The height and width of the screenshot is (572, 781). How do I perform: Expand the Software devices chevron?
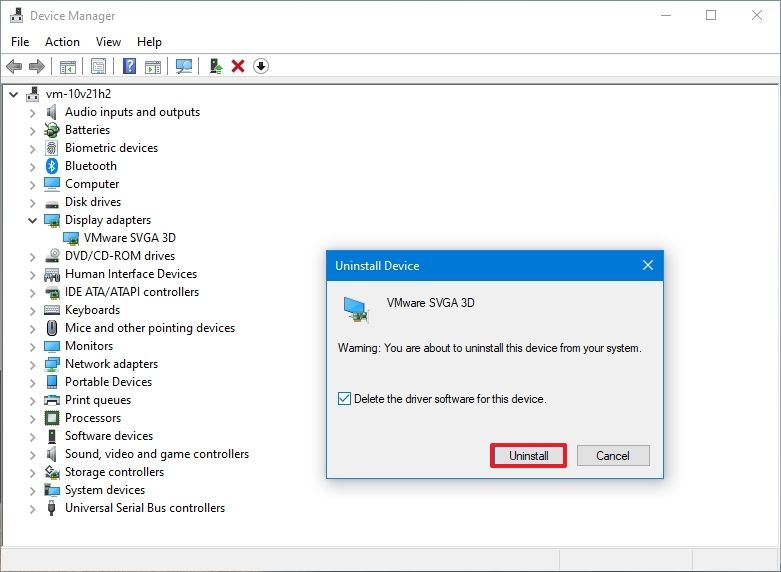pyautogui.click(x=32, y=436)
